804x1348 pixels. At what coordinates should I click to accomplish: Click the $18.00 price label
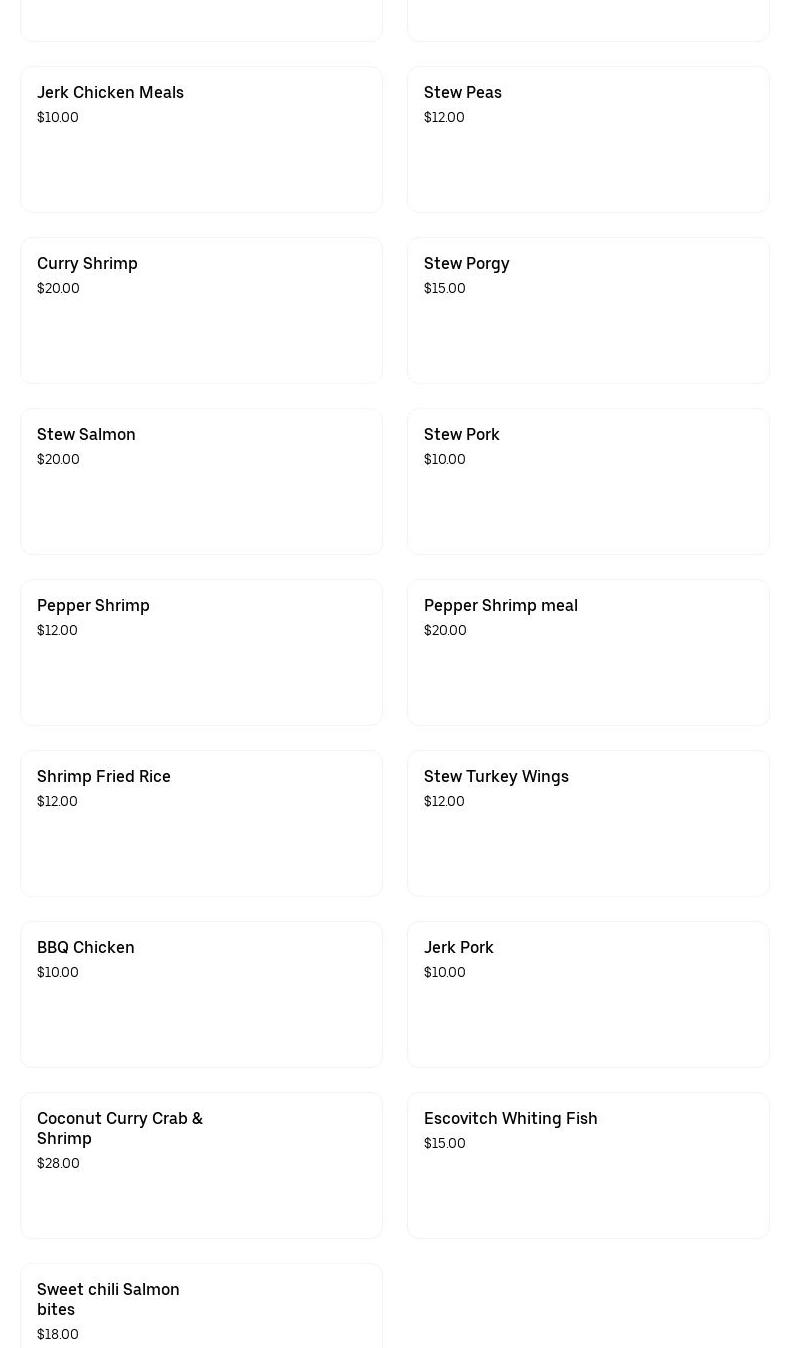58,1334
